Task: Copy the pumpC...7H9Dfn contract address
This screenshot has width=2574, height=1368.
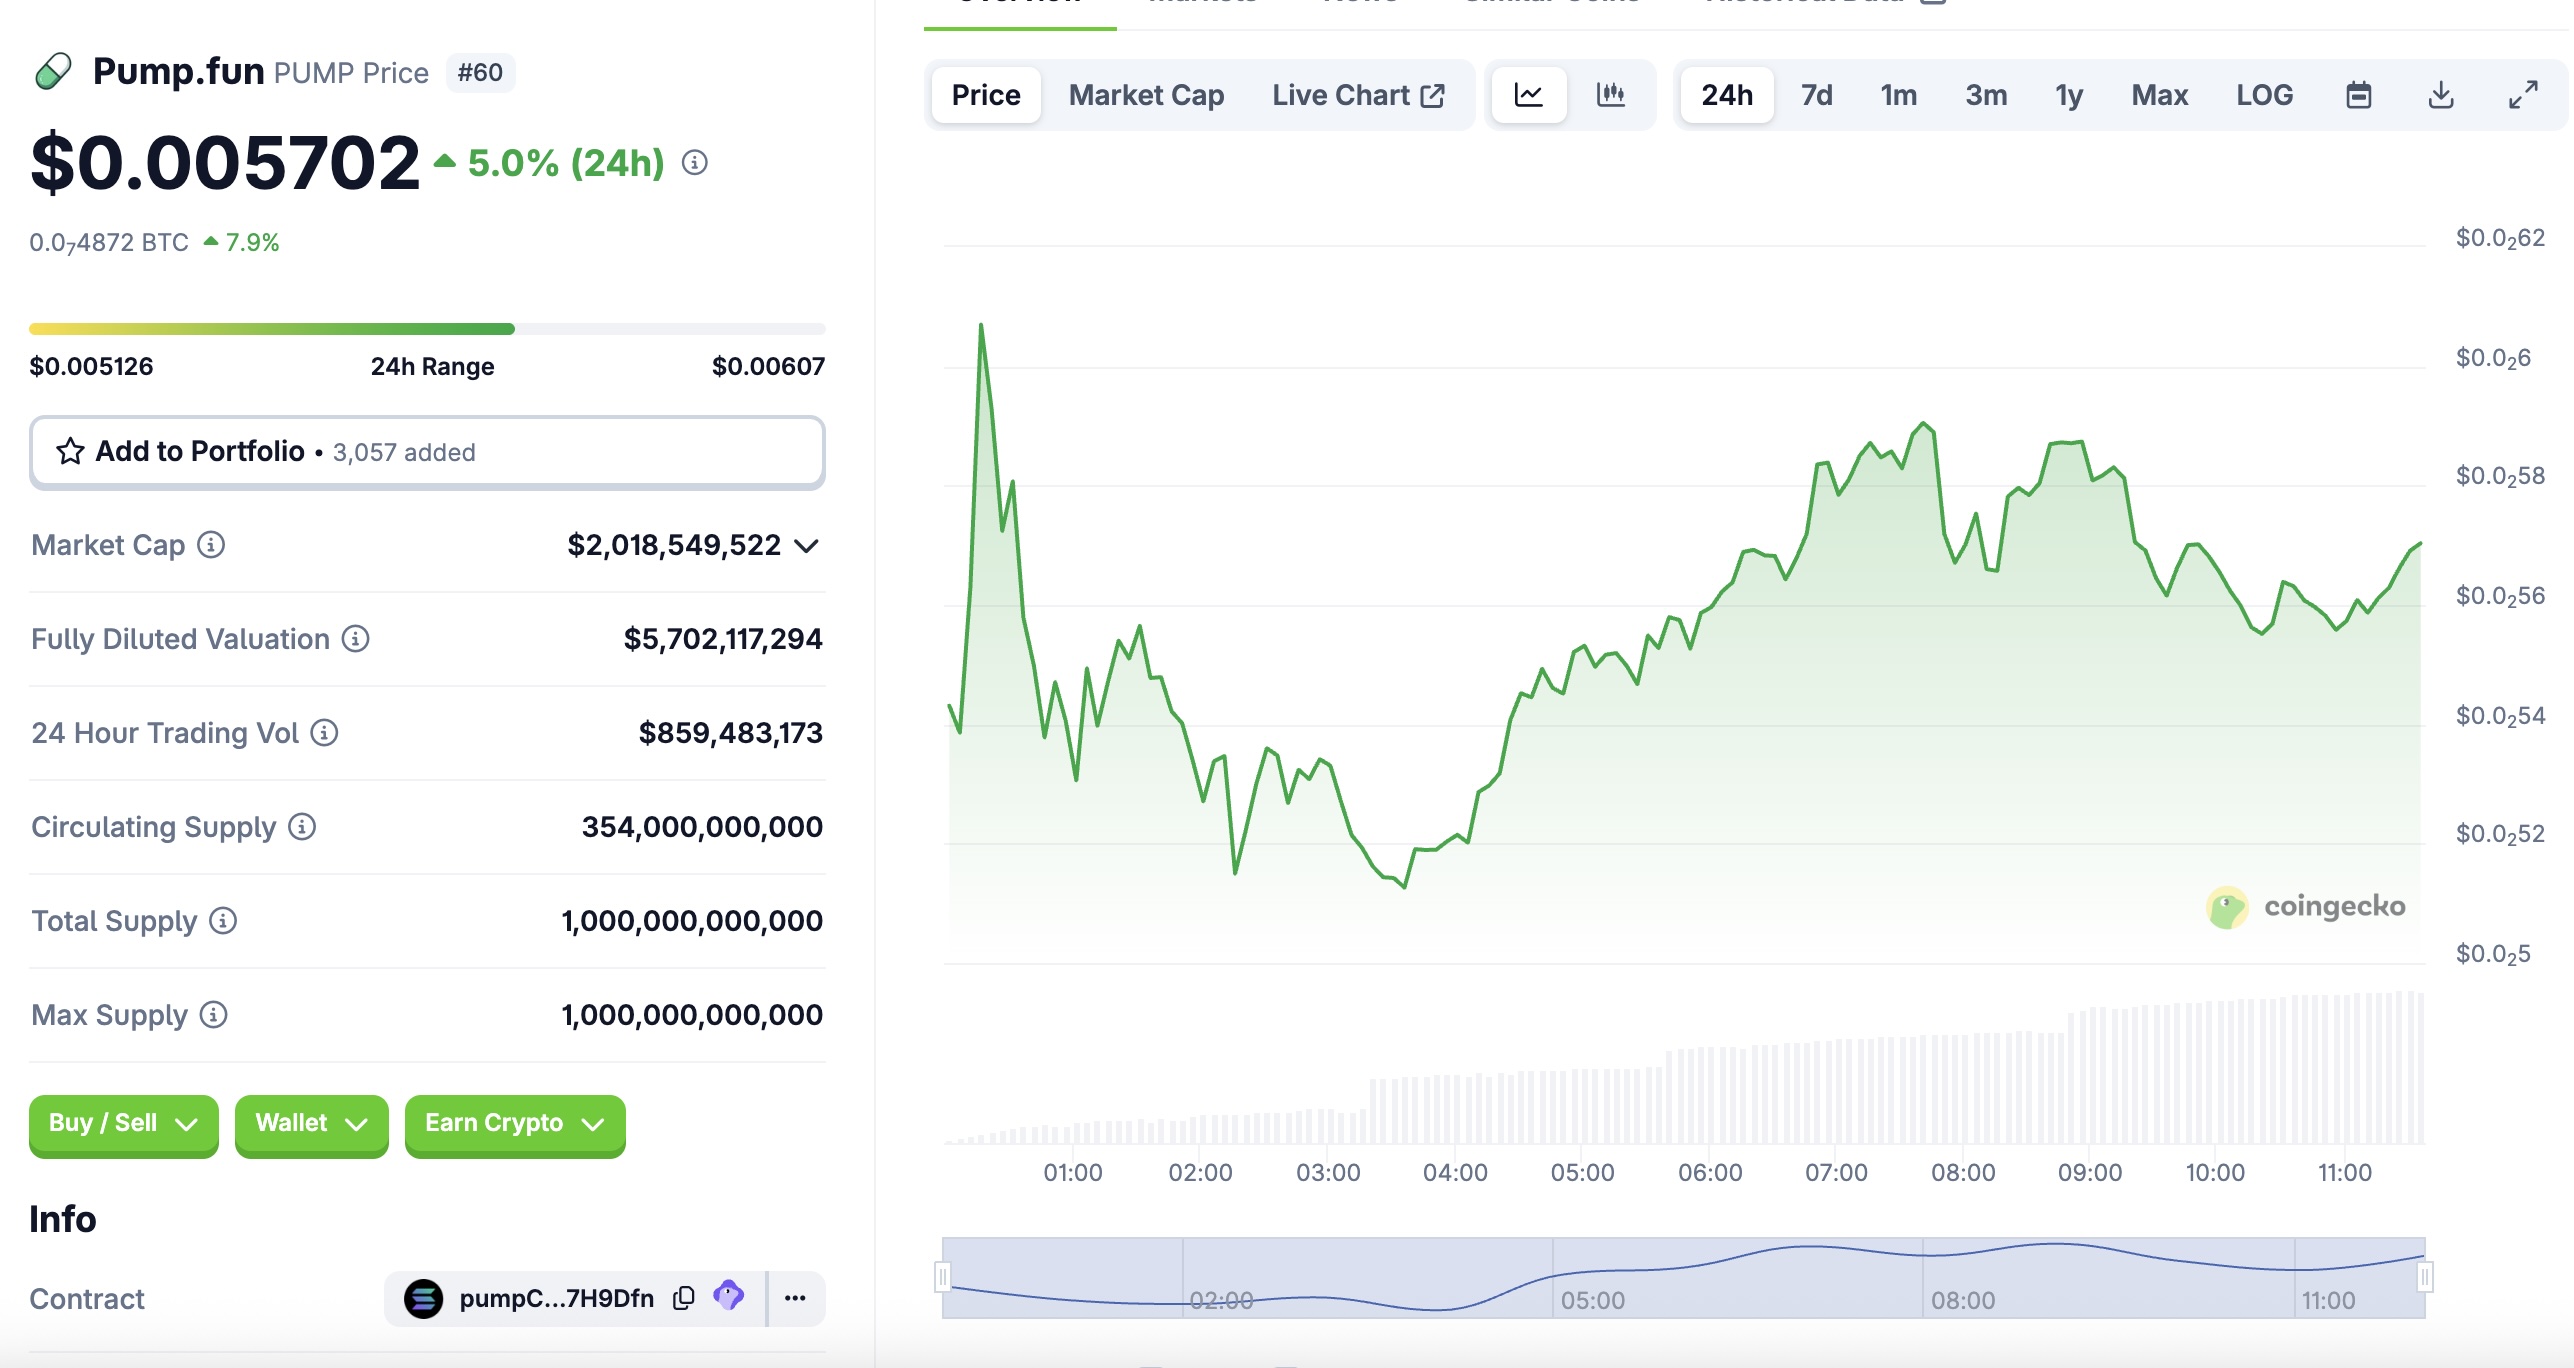Action: pyautogui.click(x=684, y=1297)
